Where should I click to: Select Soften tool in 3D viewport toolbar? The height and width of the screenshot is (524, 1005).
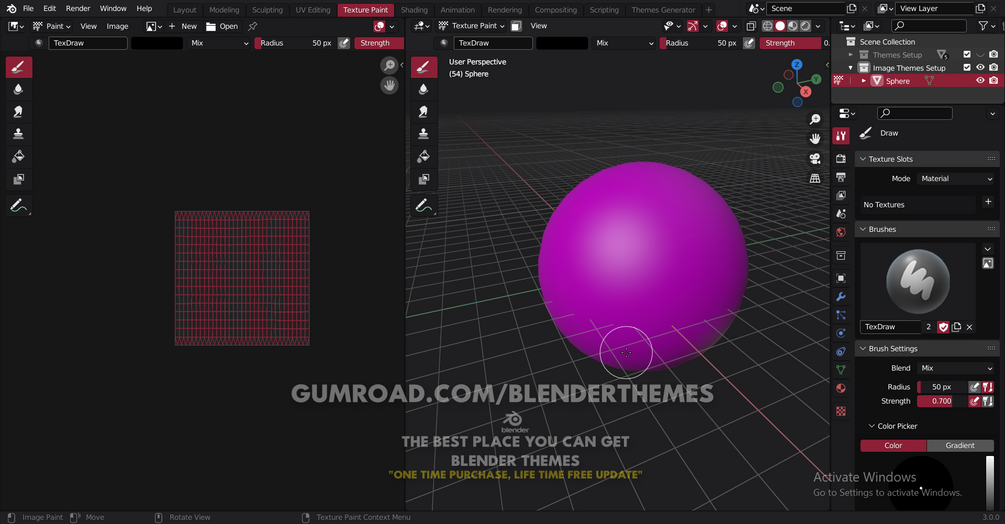click(424, 89)
